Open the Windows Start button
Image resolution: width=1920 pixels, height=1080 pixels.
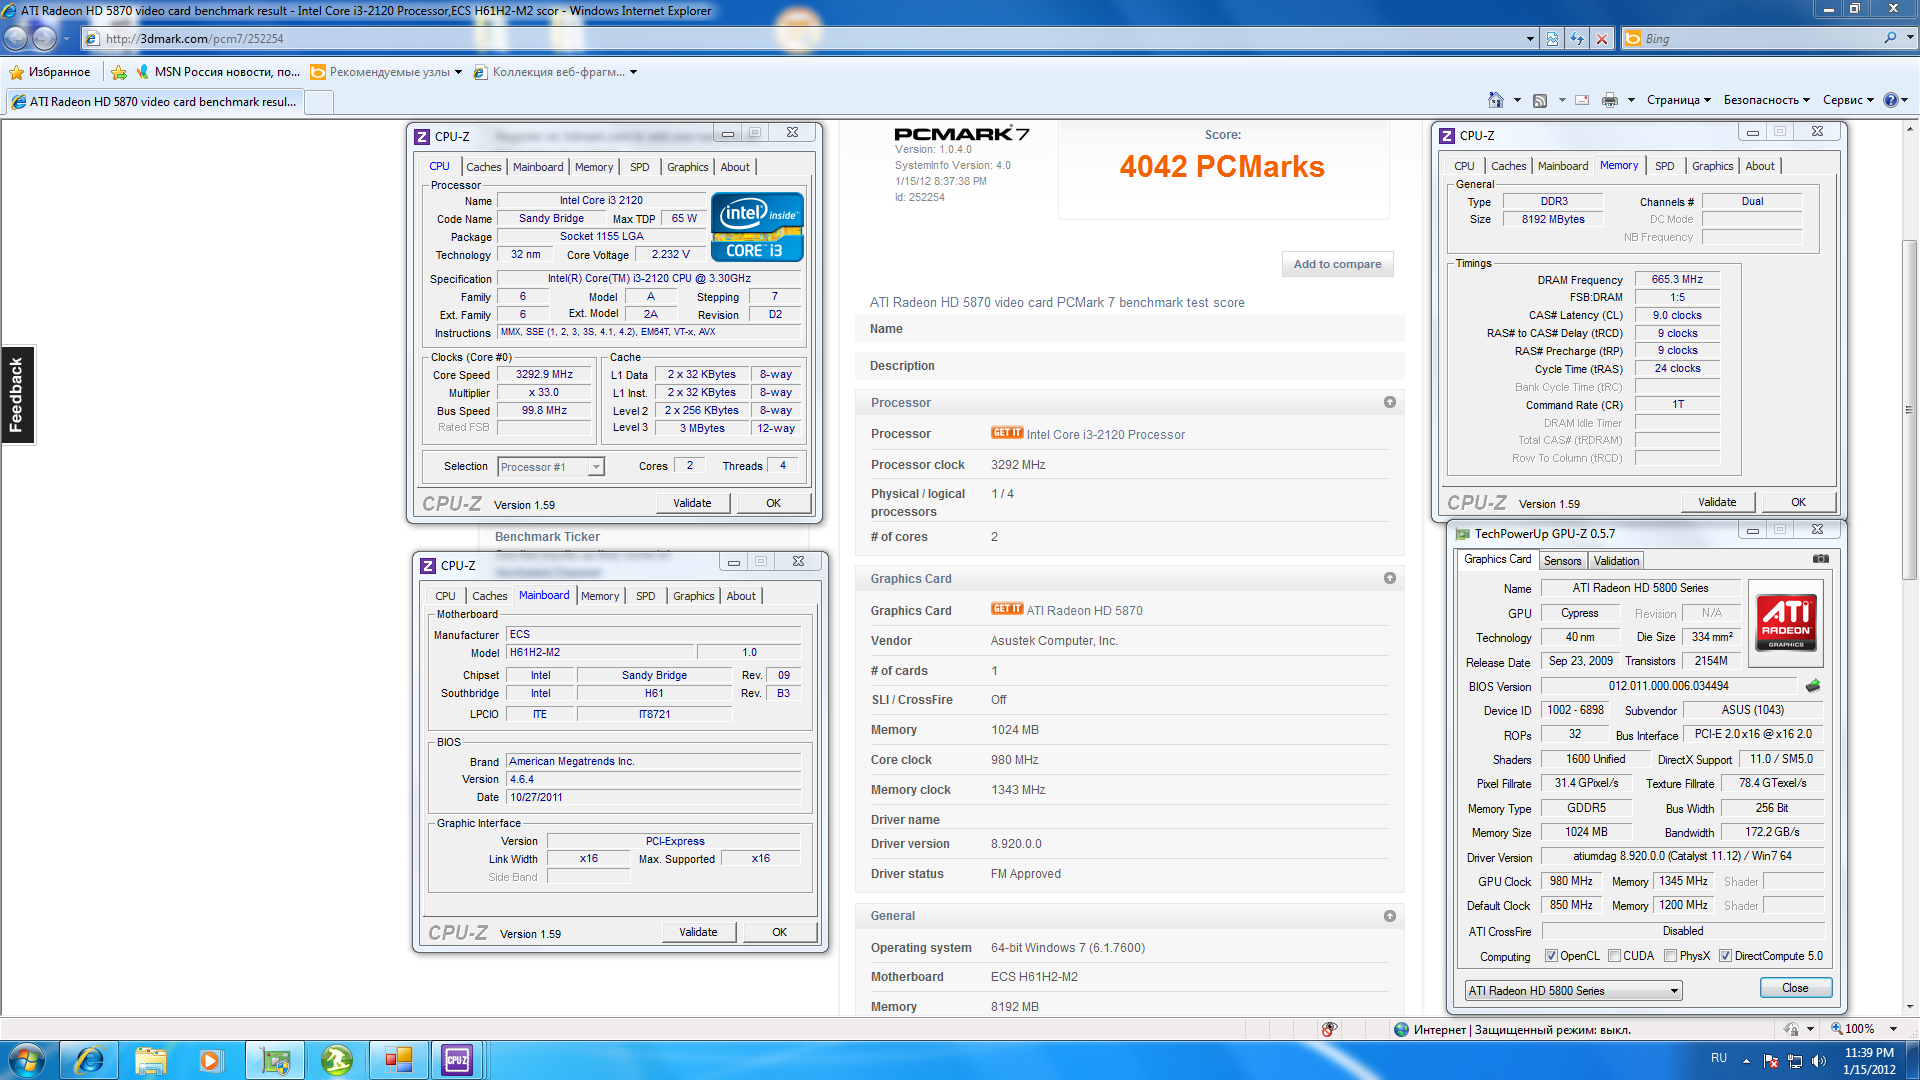coord(27,1060)
